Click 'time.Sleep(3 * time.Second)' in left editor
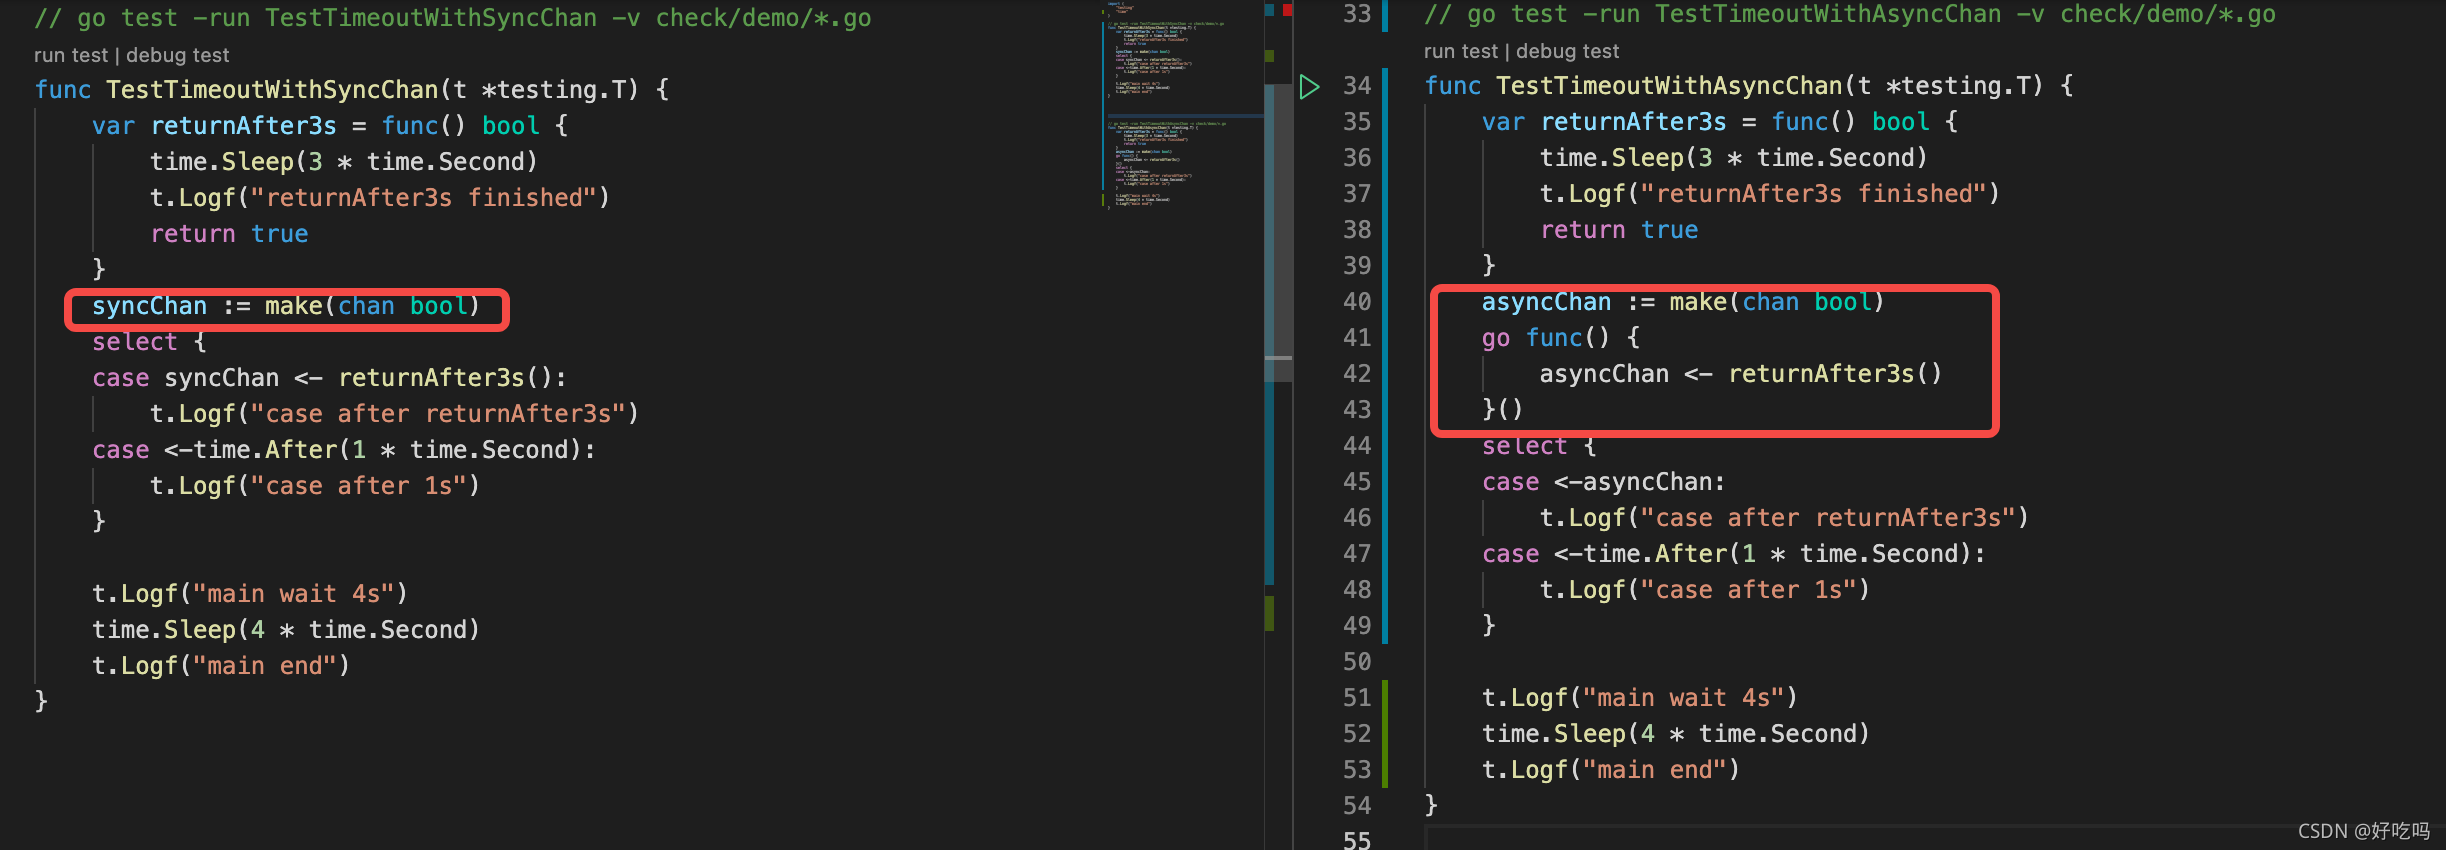 tap(344, 162)
